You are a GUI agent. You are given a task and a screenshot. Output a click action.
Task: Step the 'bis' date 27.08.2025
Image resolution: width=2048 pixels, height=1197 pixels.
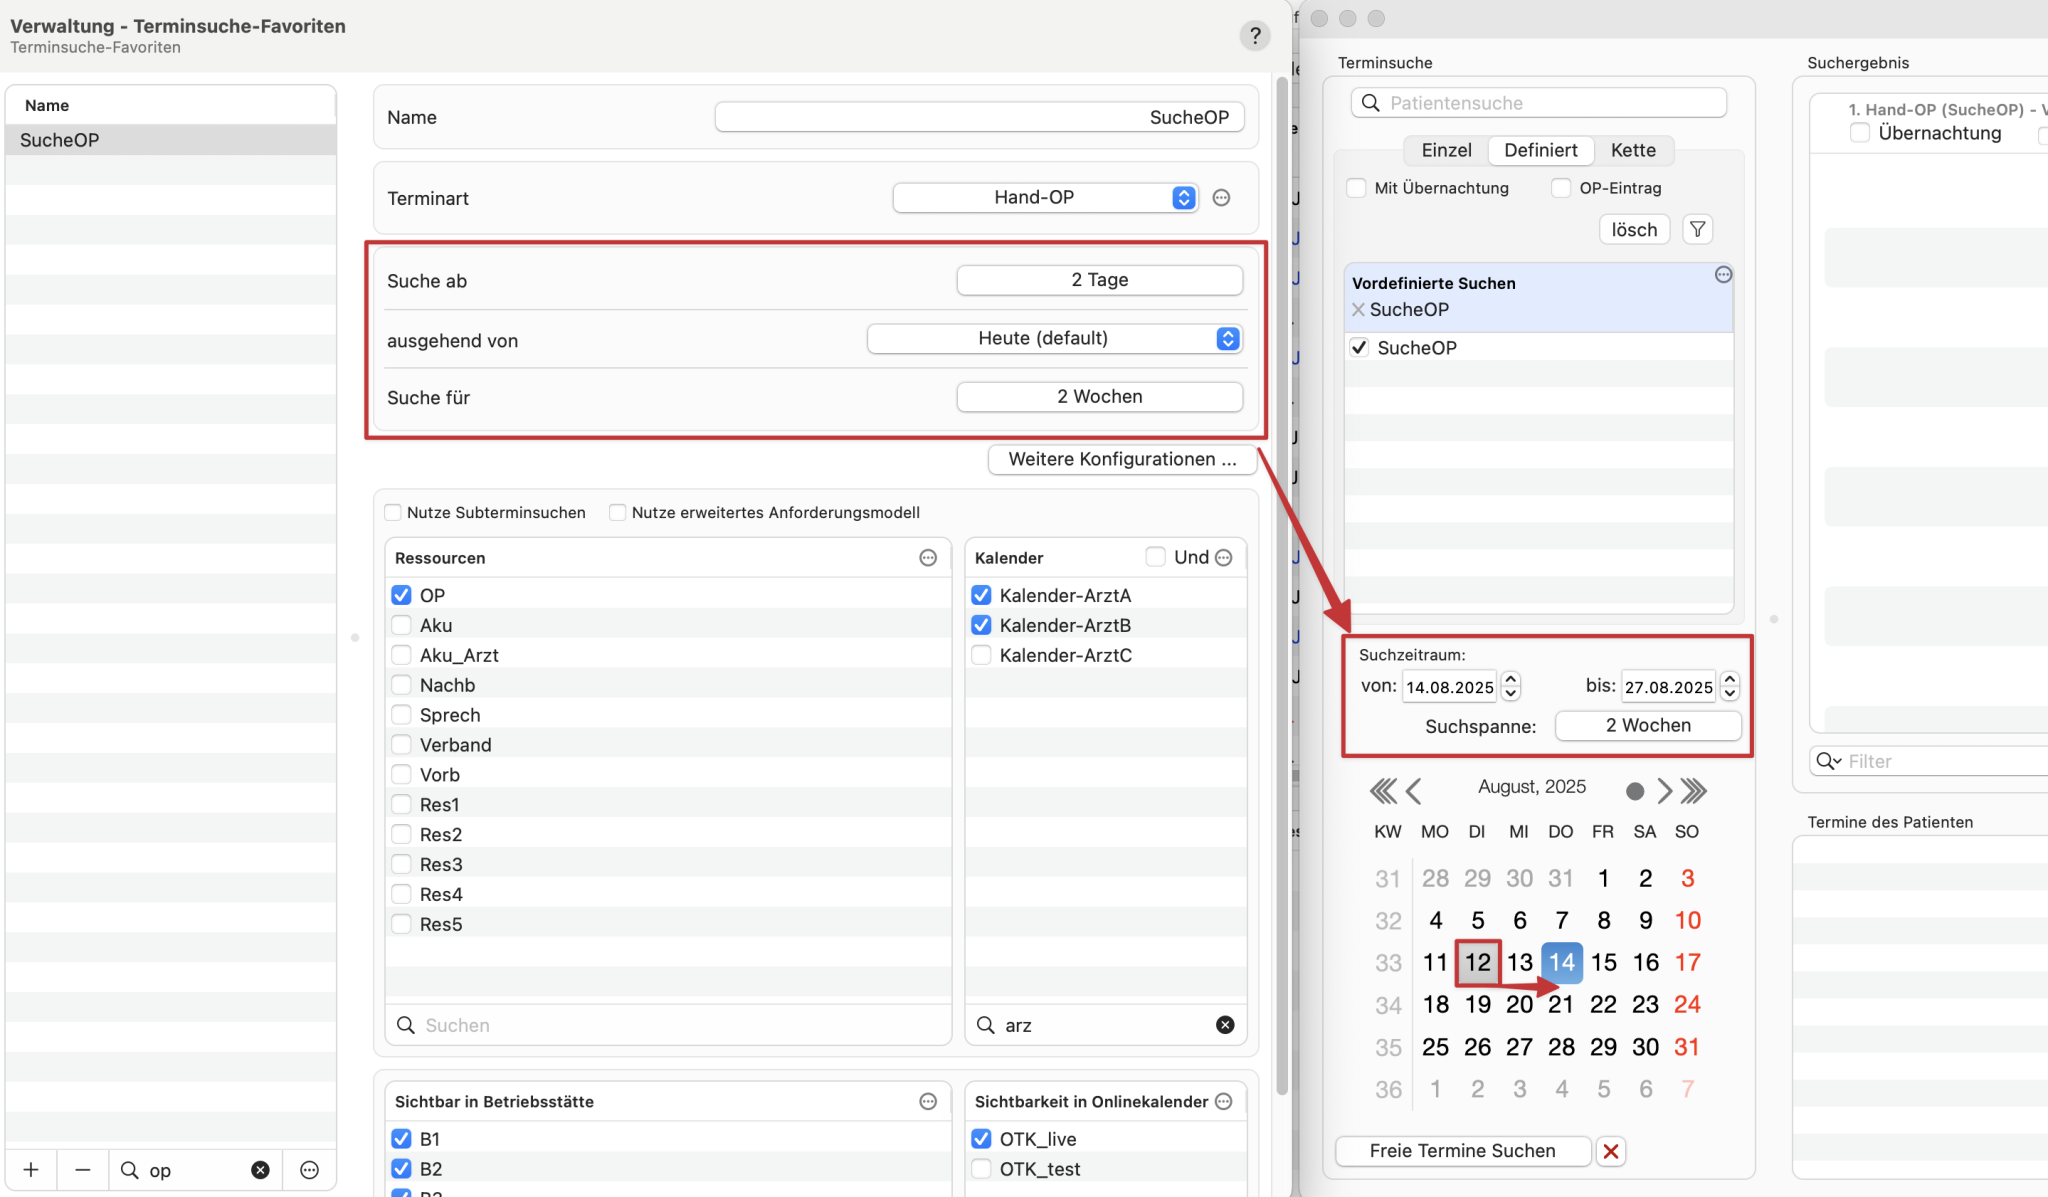(1730, 686)
